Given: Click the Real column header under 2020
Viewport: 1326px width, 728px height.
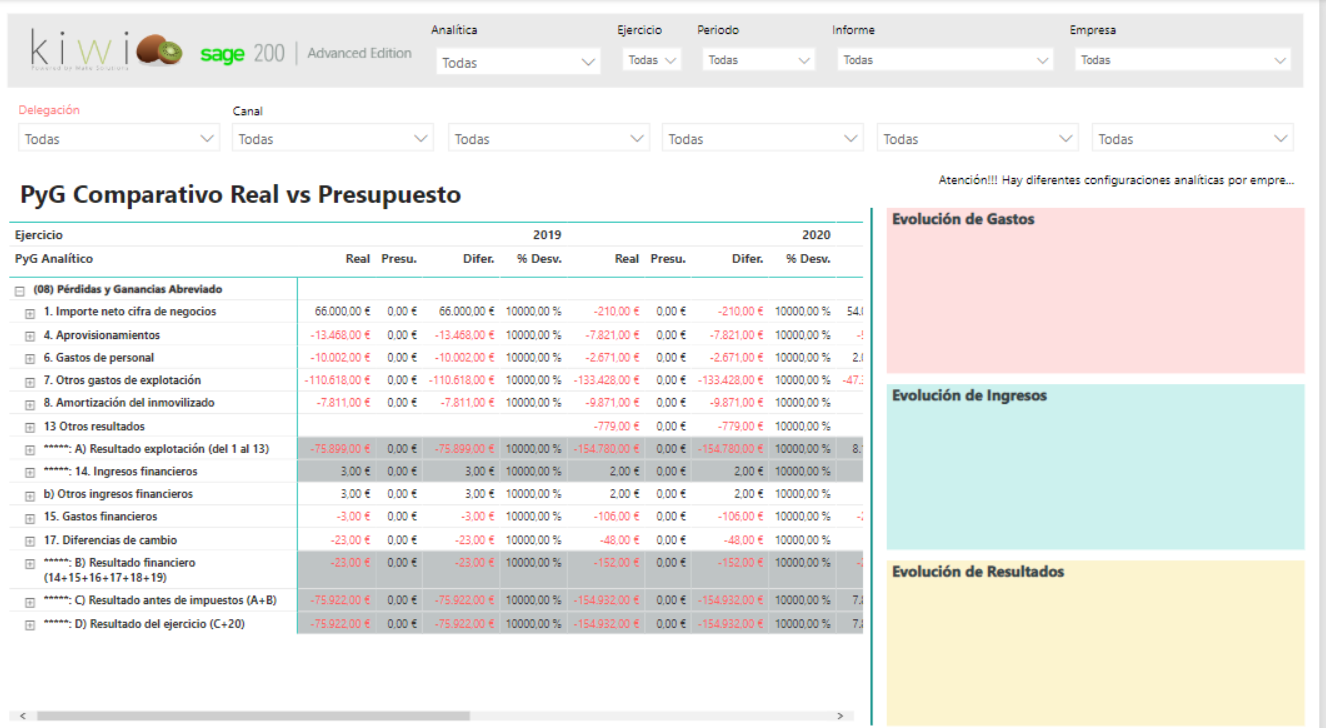Looking at the screenshot, I should tap(627, 258).
